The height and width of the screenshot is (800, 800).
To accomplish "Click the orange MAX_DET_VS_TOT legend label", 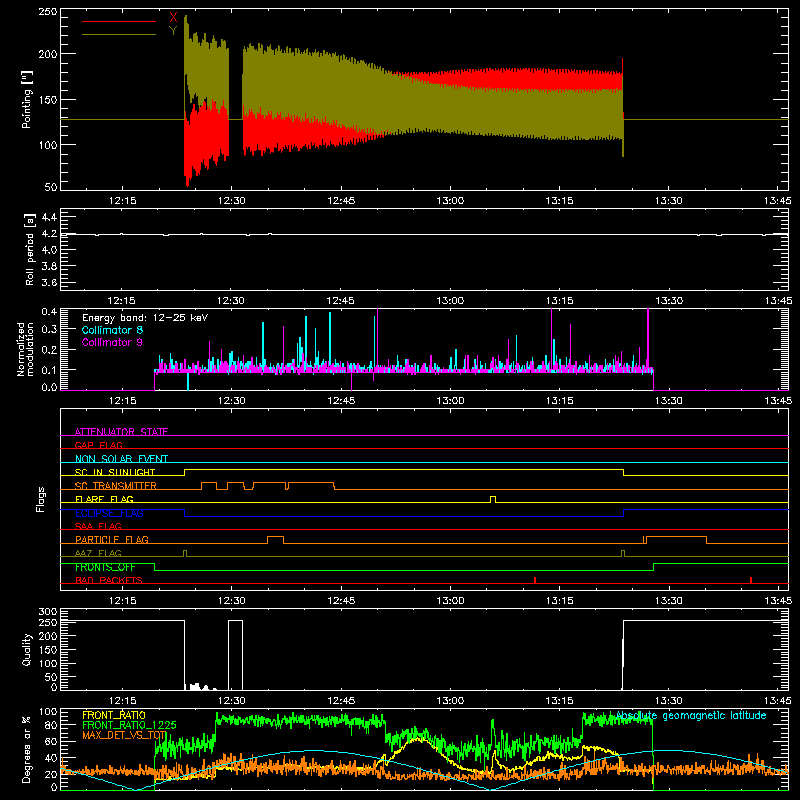I will click(x=124, y=735).
